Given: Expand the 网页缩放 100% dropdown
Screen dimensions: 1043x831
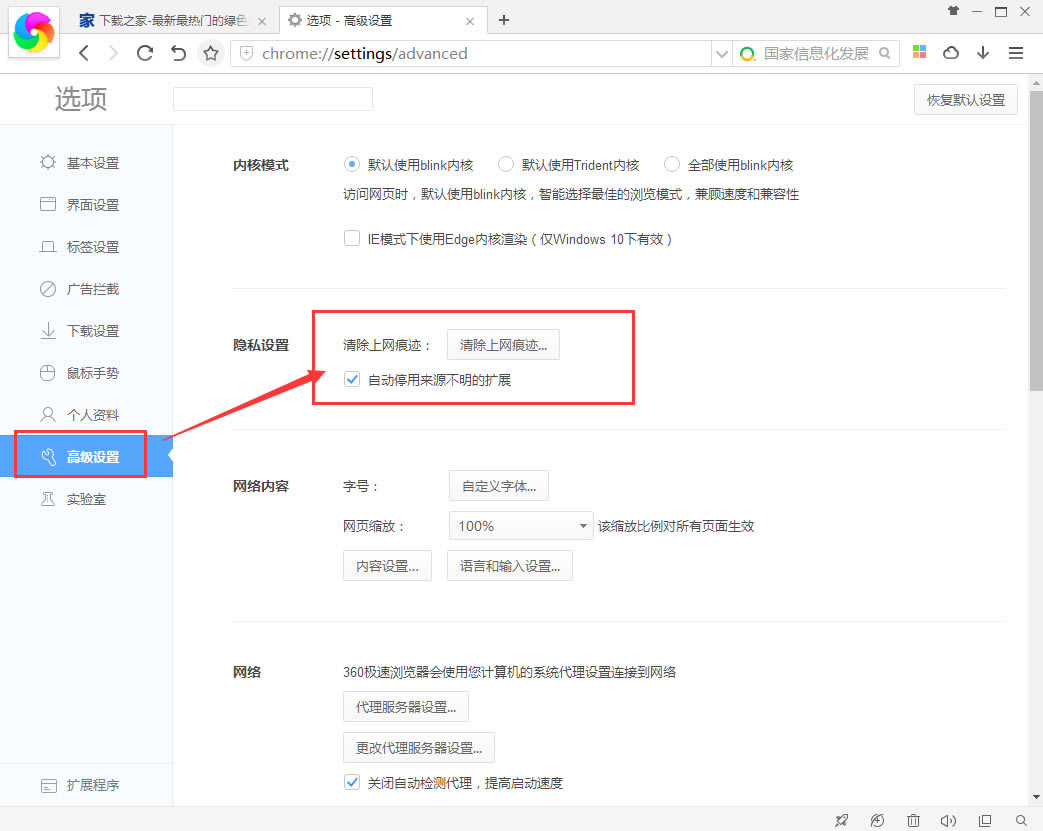Looking at the screenshot, I should click(519, 526).
